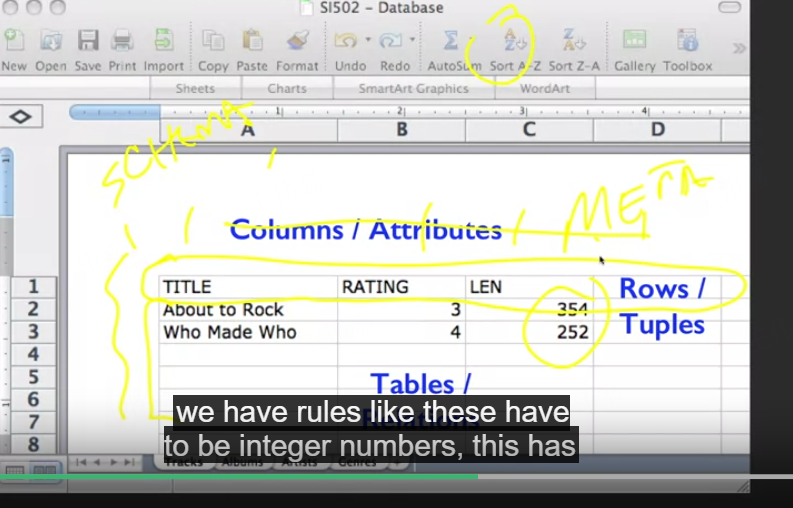Select row 1 header
The height and width of the screenshot is (508, 793).
[33, 287]
